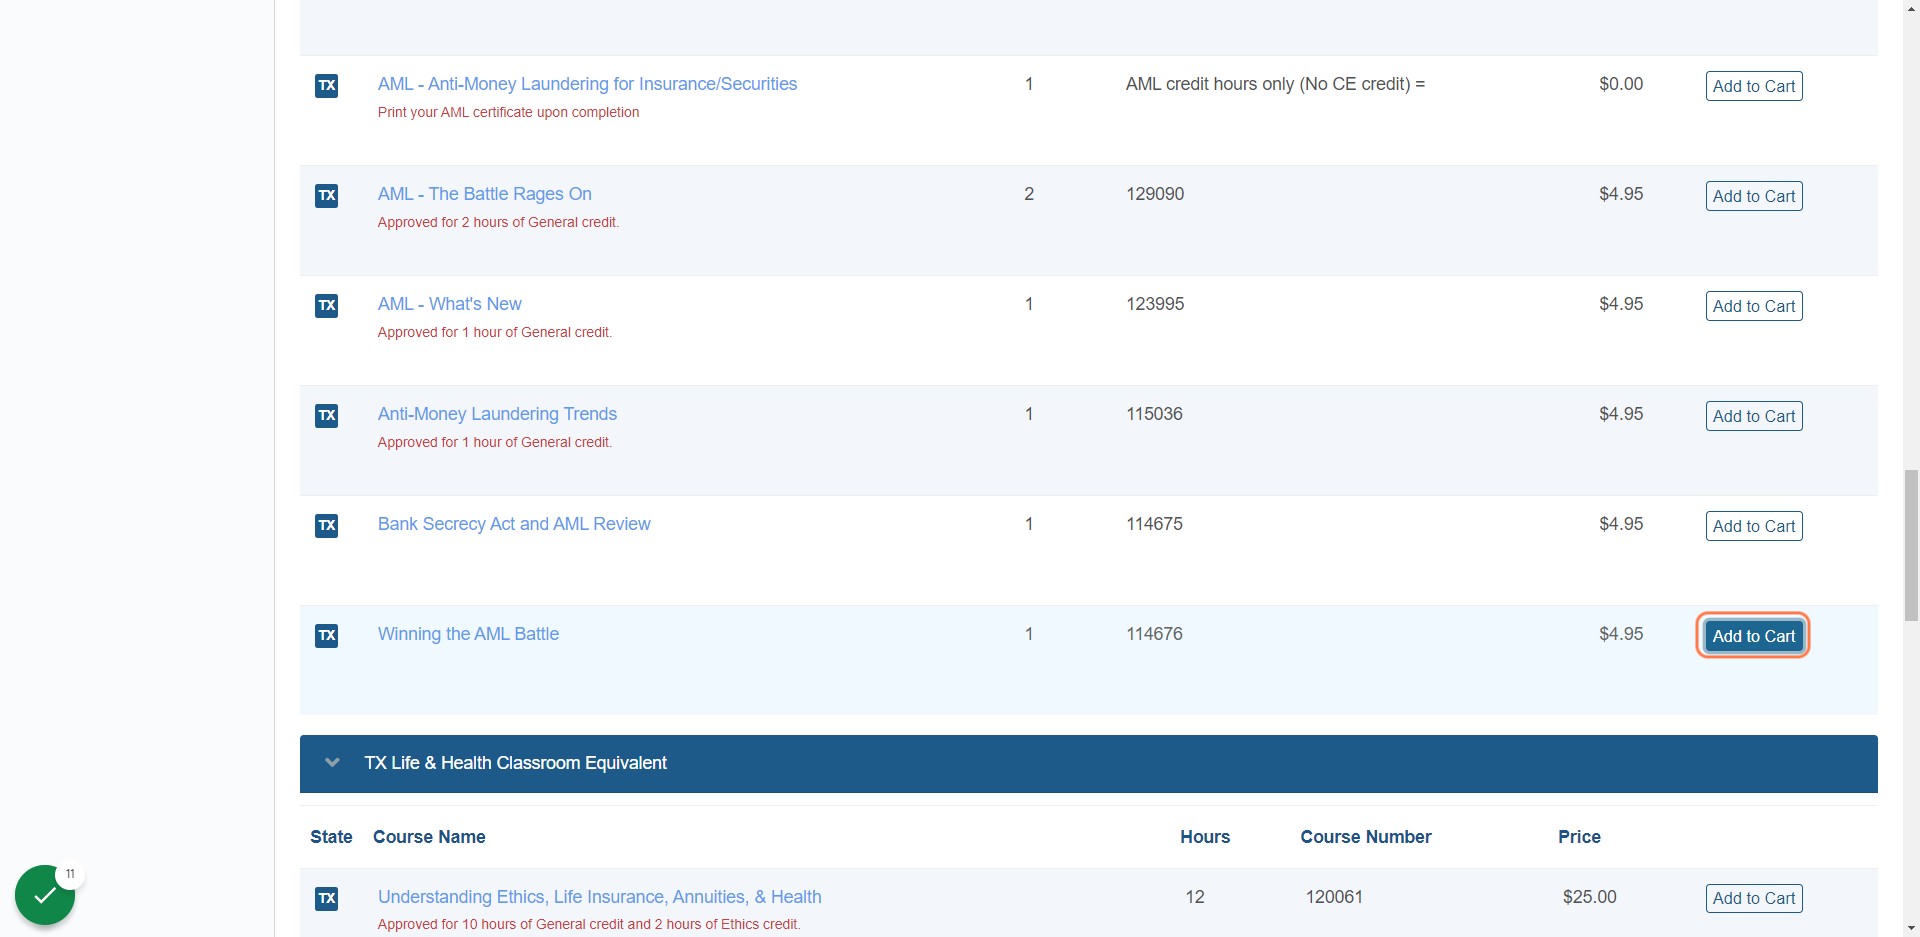Open Understanding Ethics, Life Insurance, Annuities course
Screen dimensions: 1920x937
[x=600, y=897]
